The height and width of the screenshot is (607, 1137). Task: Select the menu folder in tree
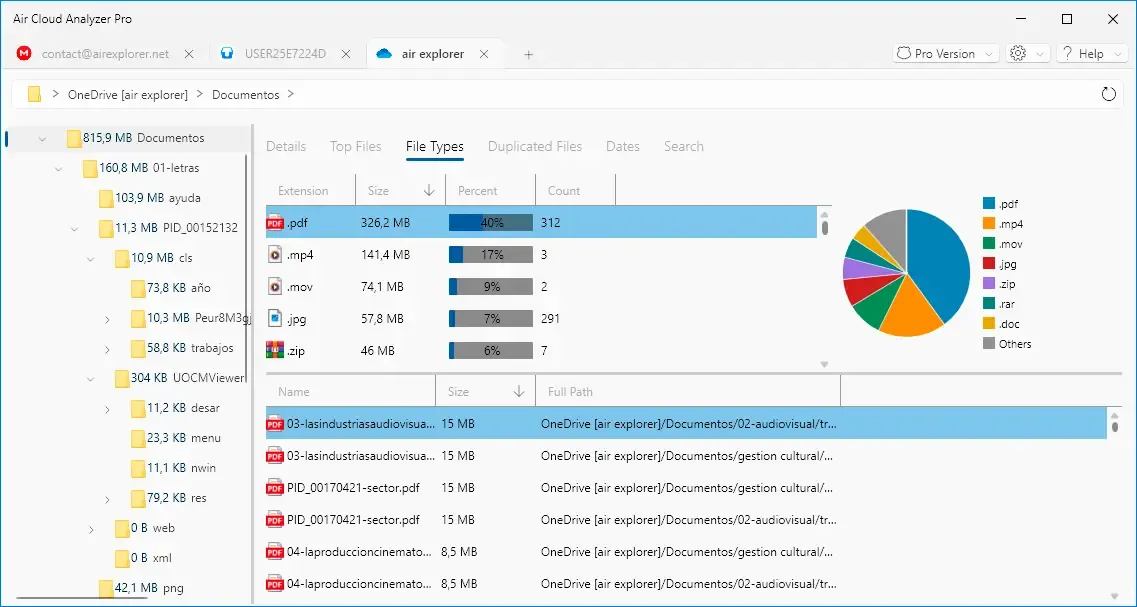click(x=175, y=438)
